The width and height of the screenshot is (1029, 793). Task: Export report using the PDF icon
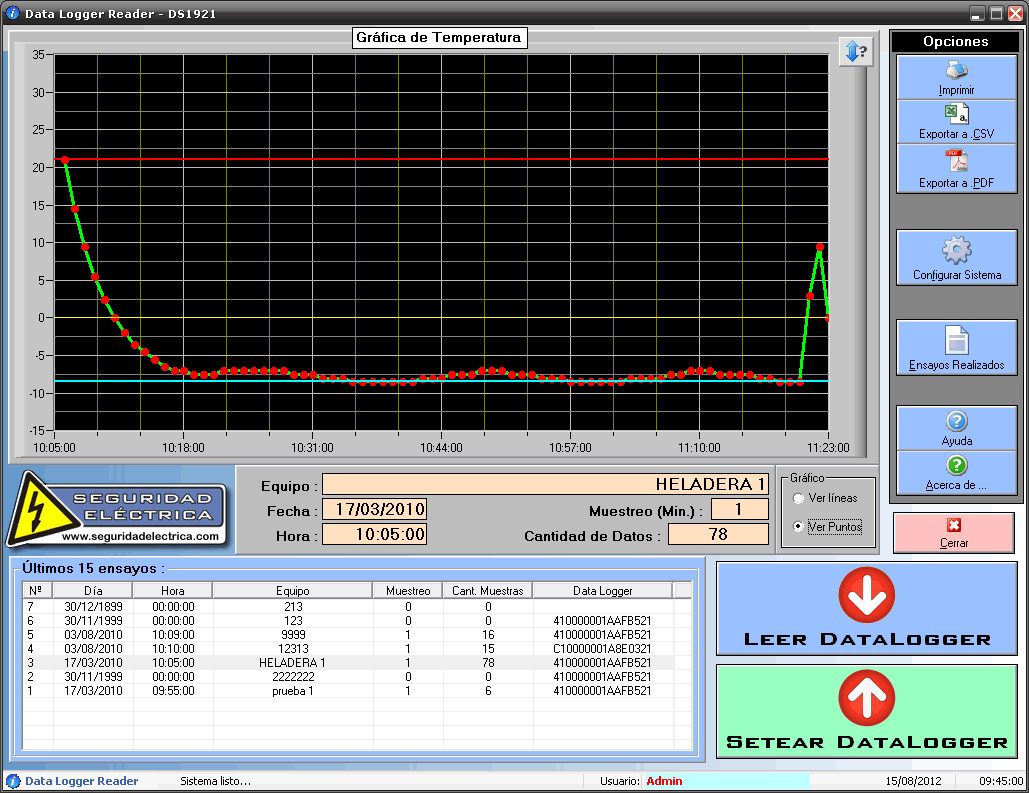pos(956,161)
